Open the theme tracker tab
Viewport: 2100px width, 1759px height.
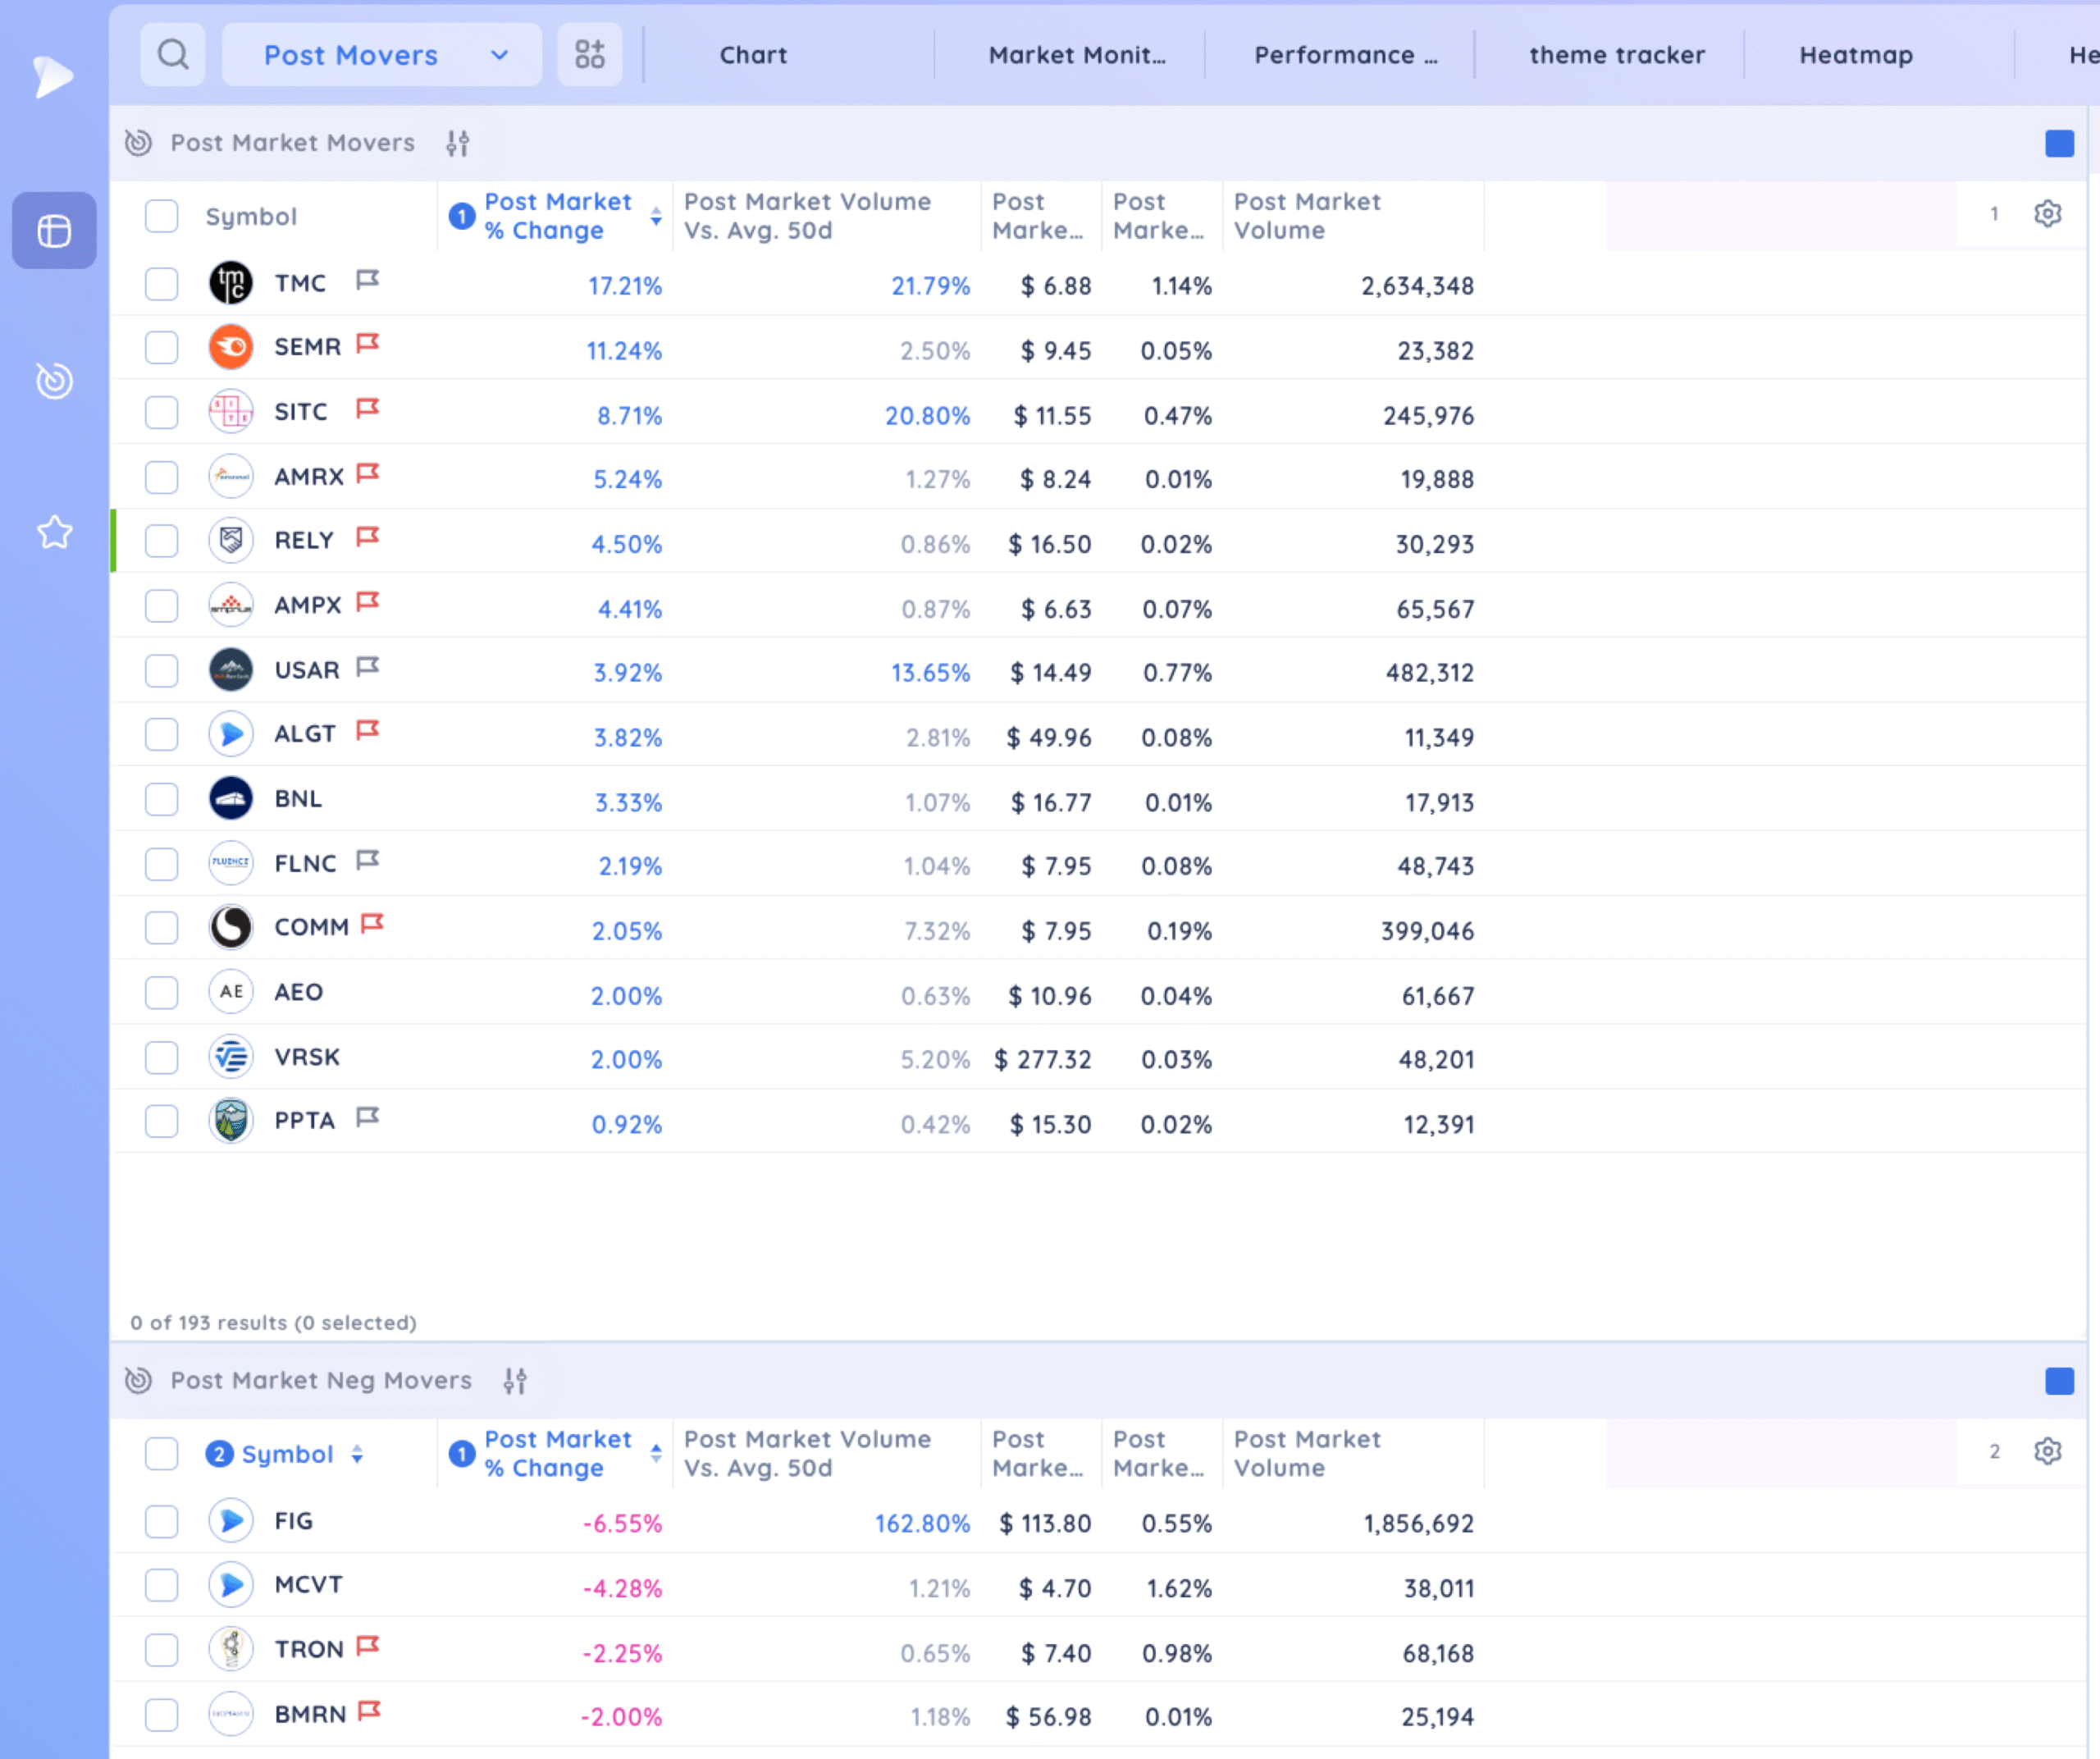click(x=1616, y=55)
